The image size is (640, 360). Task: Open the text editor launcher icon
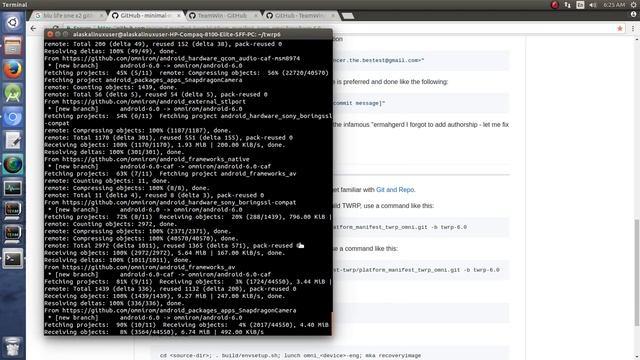tap(13, 141)
